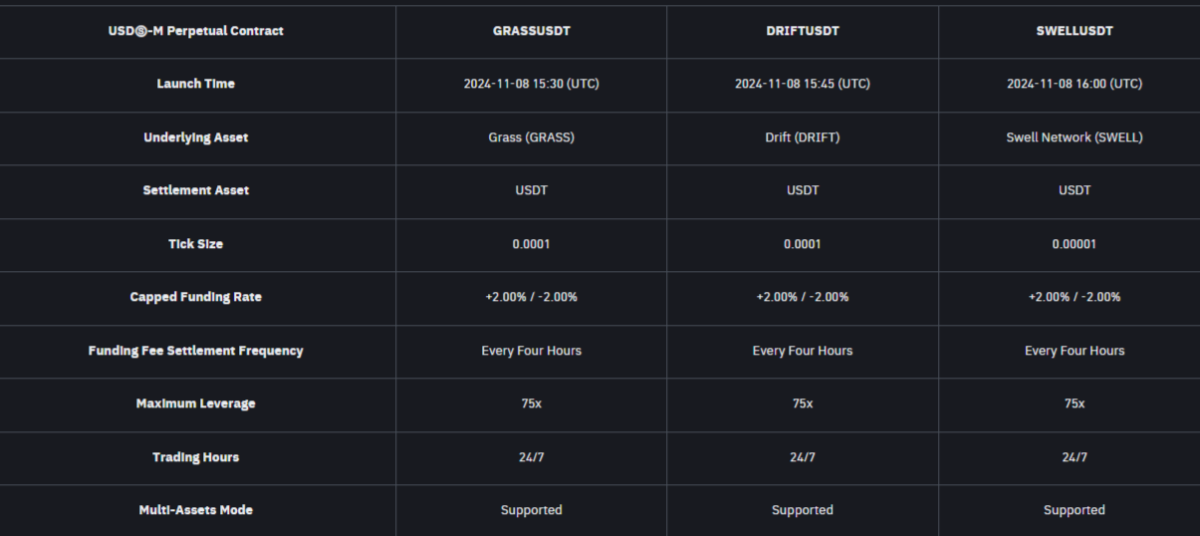Select SWELLUSDT launch time 16:00 UTC

click(1074, 84)
